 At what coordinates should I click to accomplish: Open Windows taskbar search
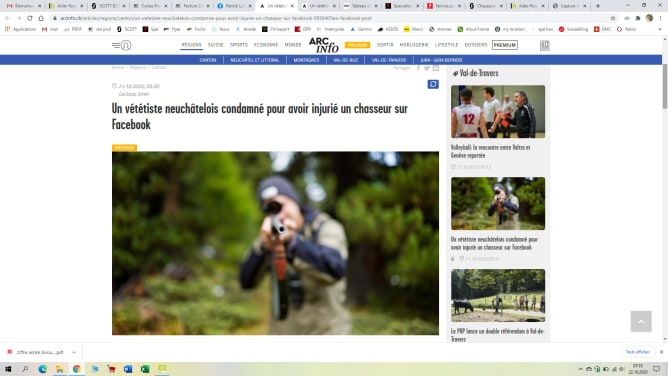coord(25,369)
